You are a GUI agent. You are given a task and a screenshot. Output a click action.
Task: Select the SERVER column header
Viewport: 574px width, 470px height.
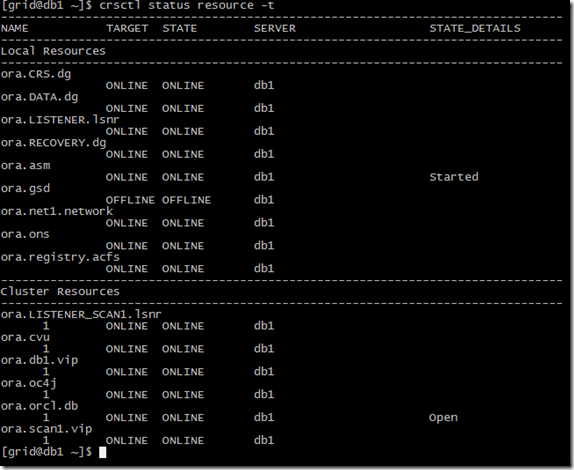pos(275,28)
